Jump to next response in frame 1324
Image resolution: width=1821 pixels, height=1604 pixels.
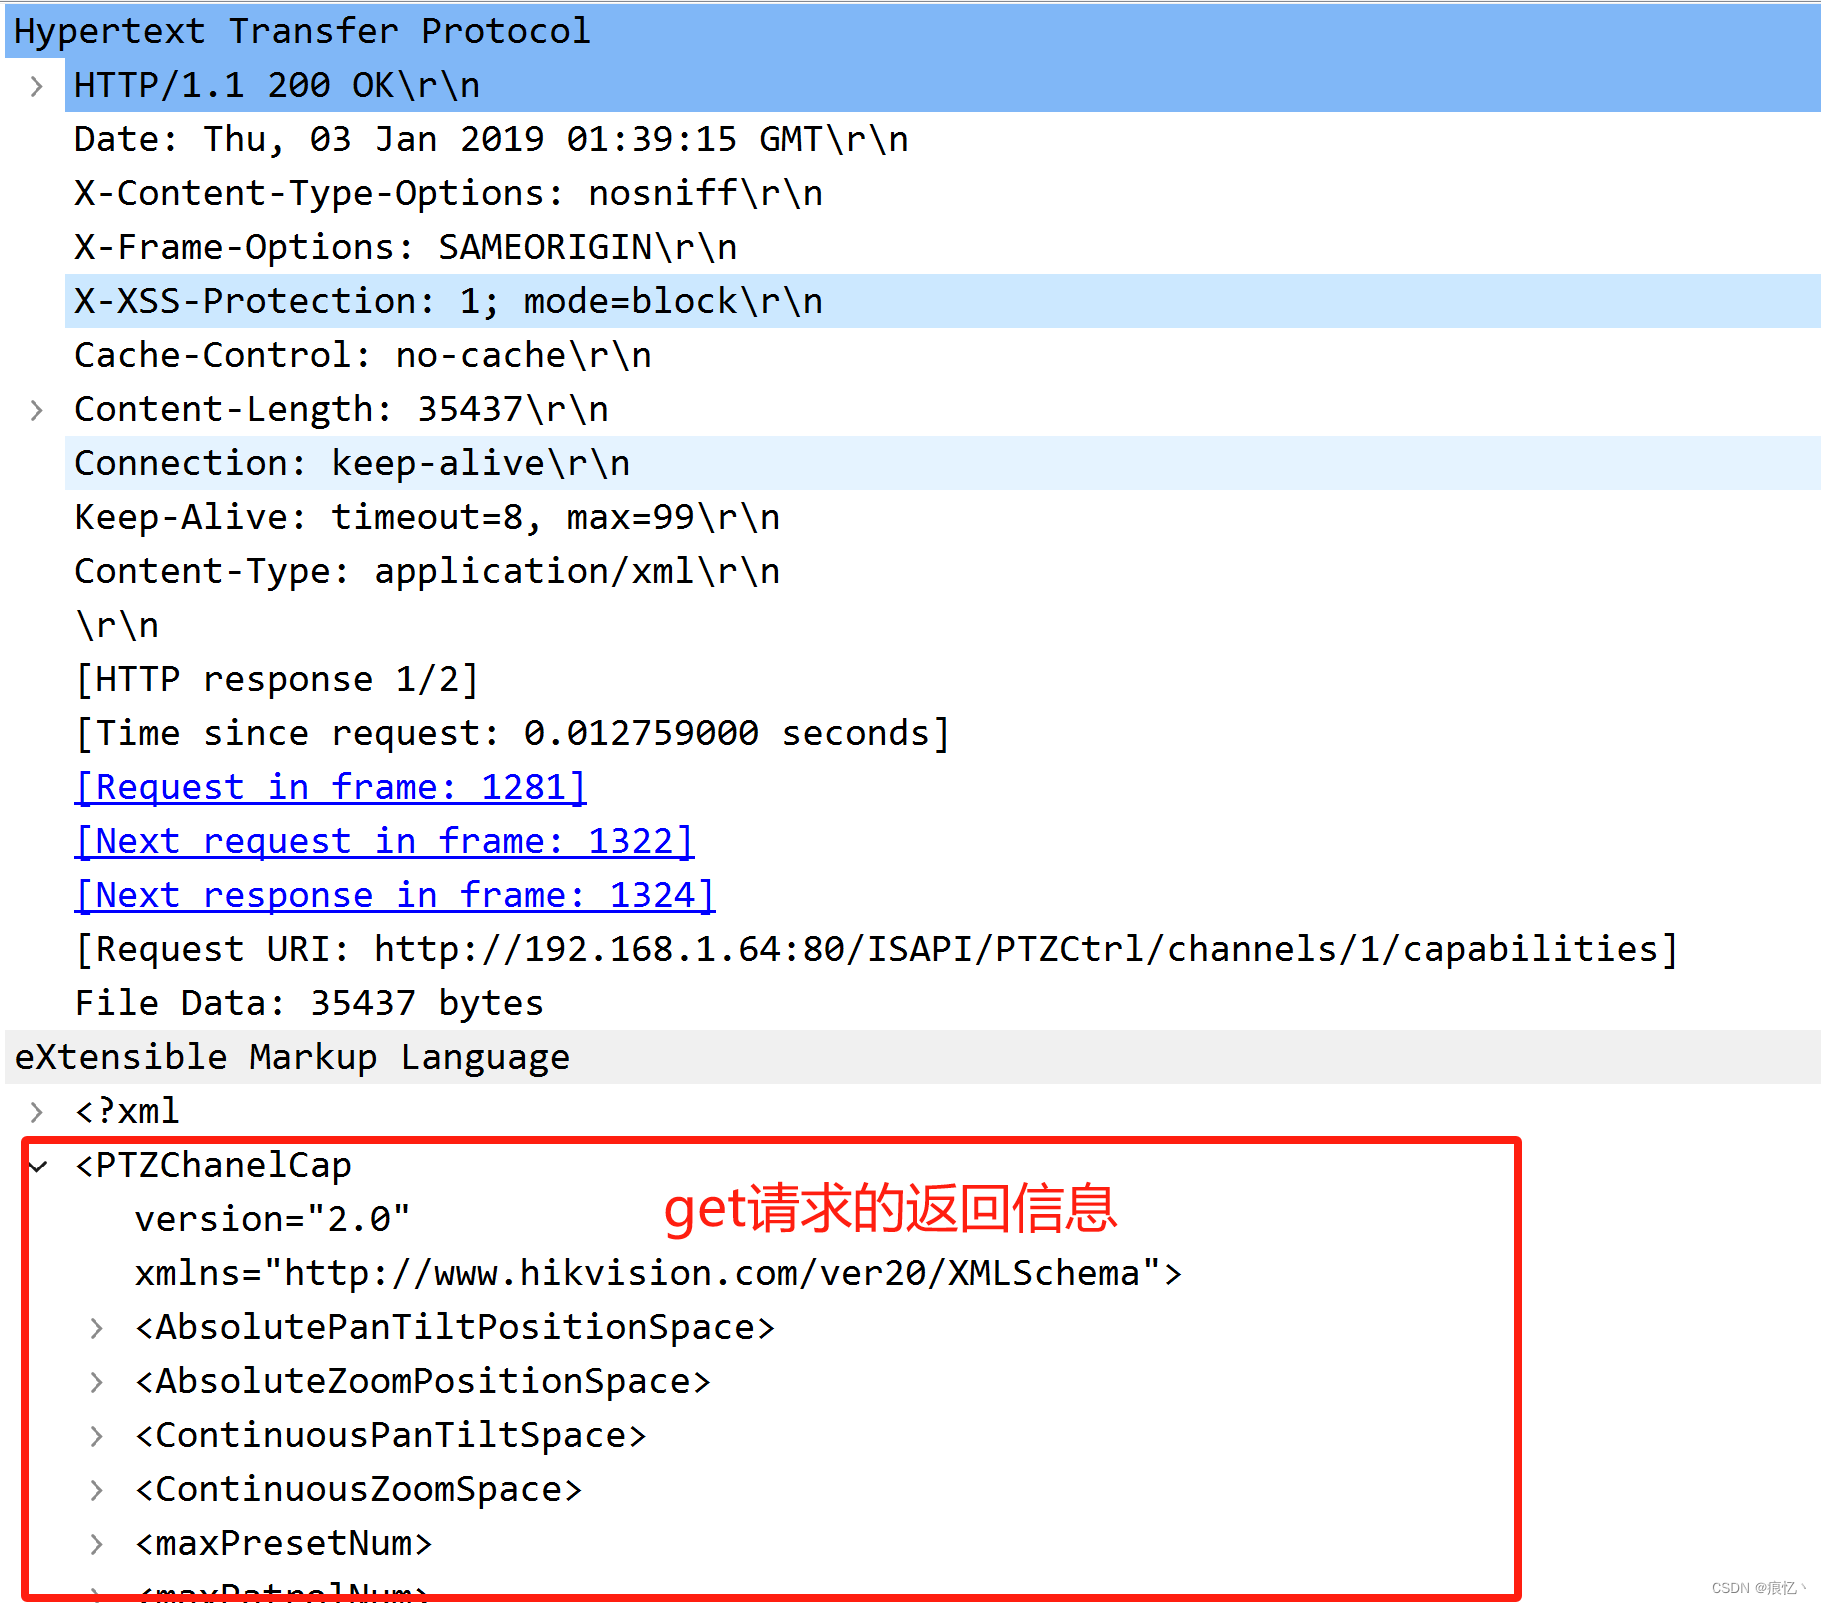[x=394, y=895]
